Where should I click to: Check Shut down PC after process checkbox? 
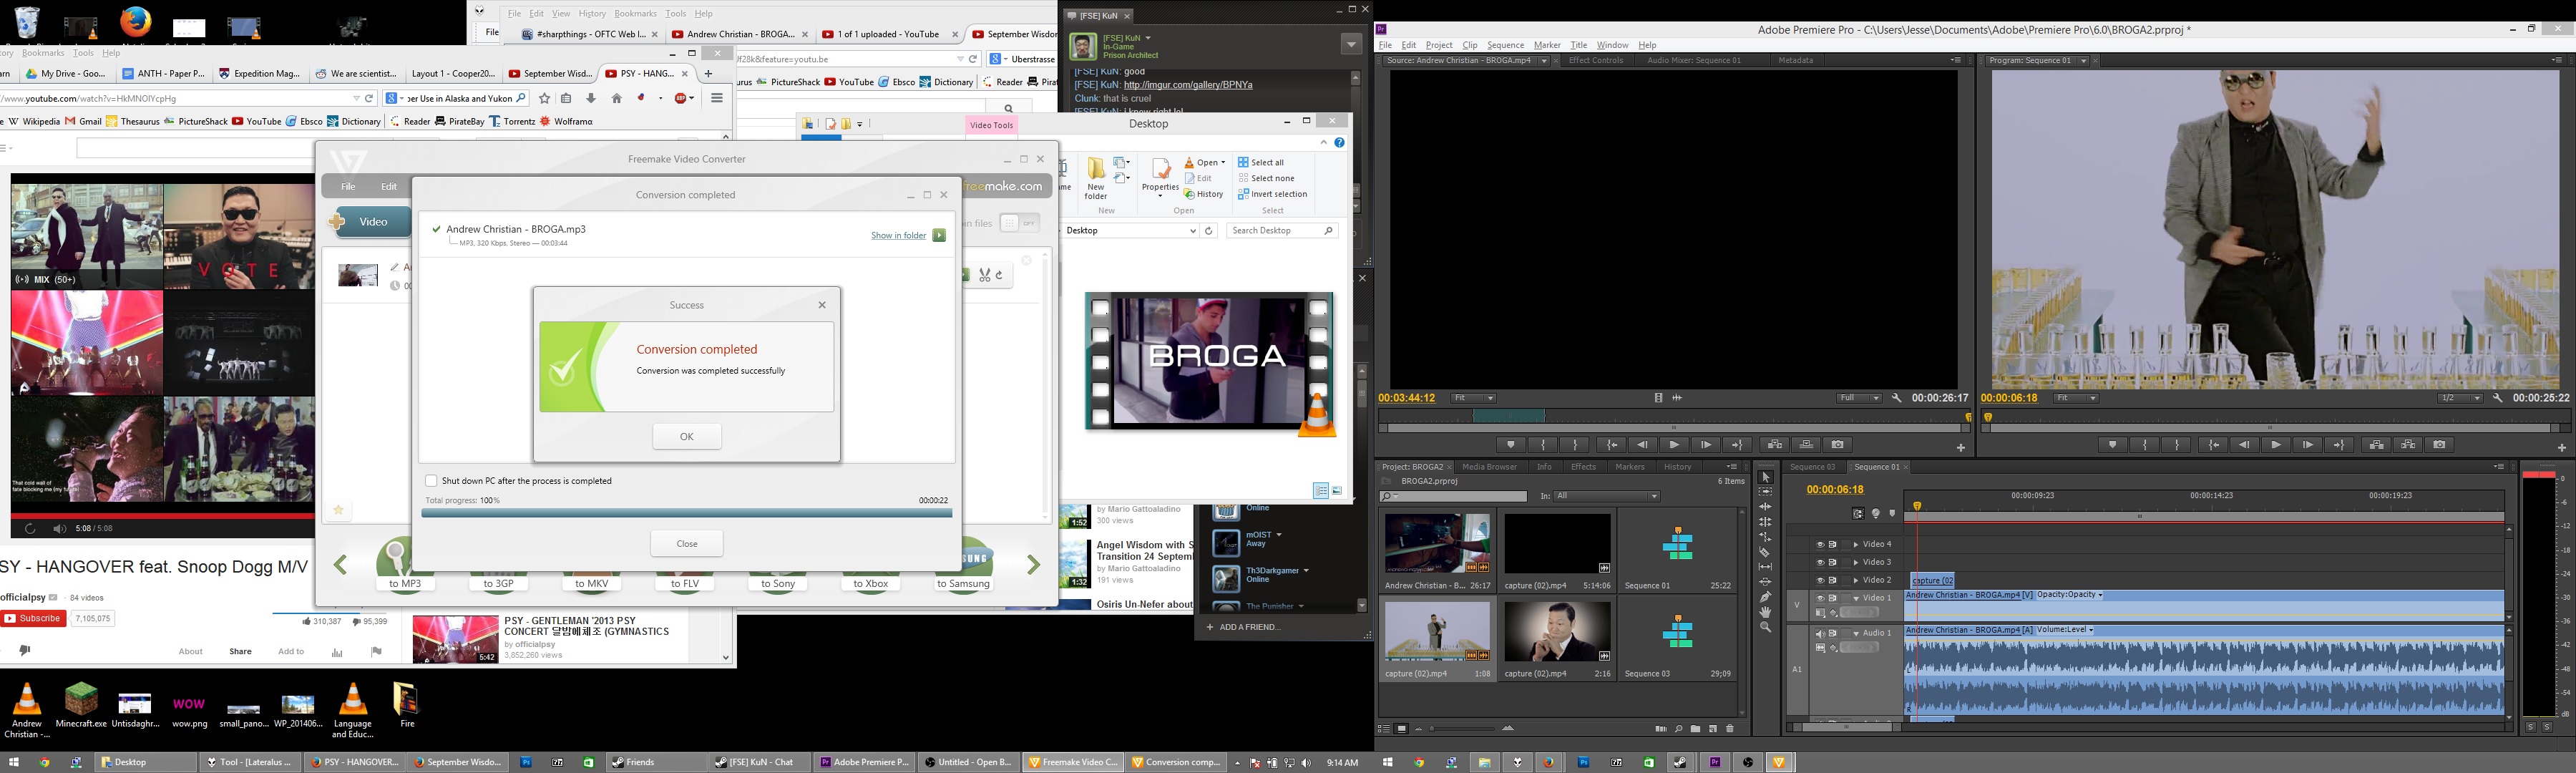pyautogui.click(x=431, y=481)
